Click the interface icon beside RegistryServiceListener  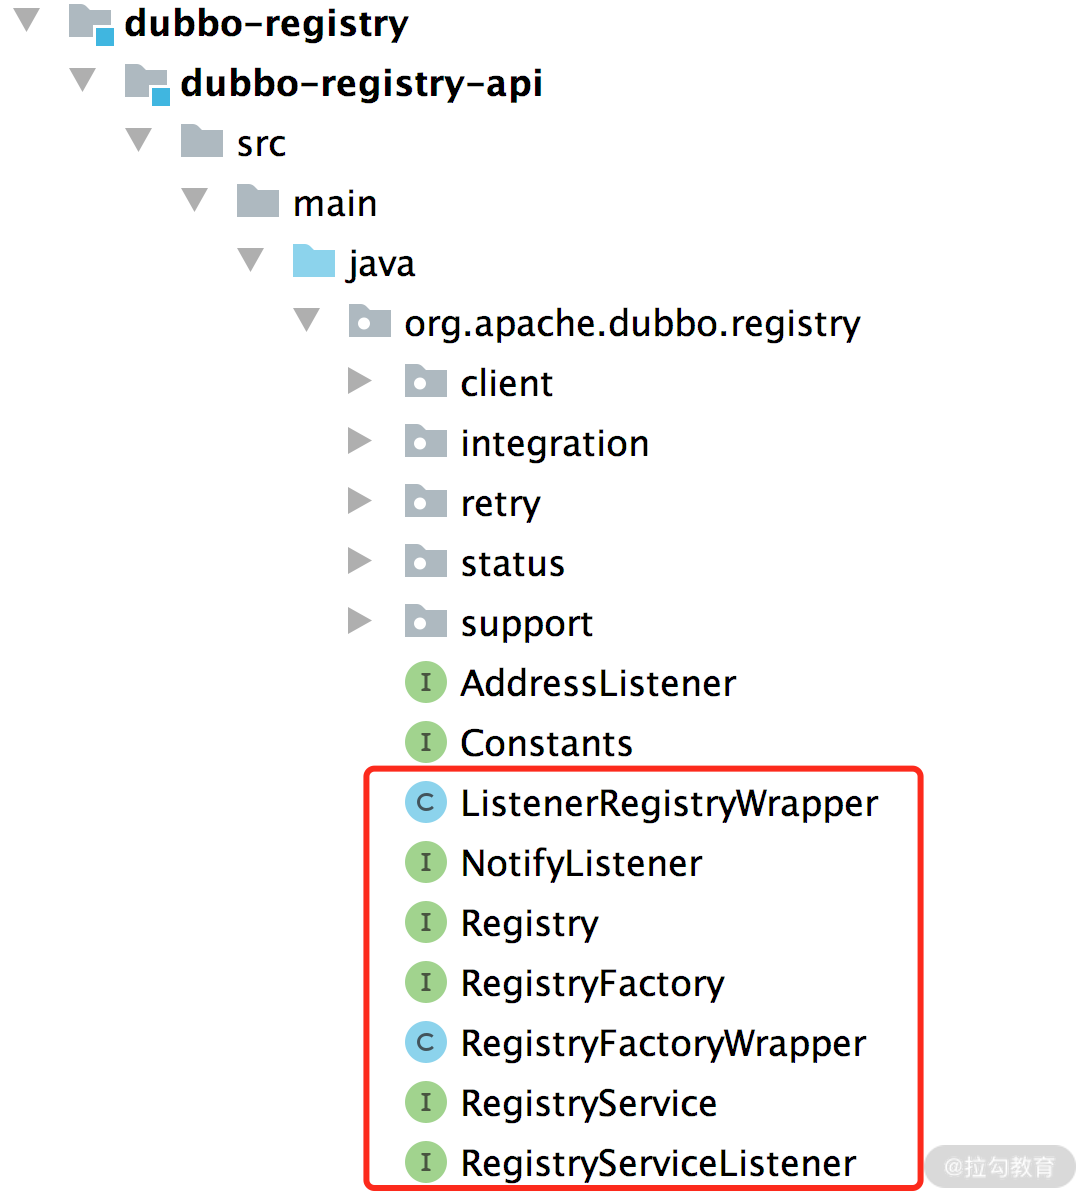tap(425, 1163)
